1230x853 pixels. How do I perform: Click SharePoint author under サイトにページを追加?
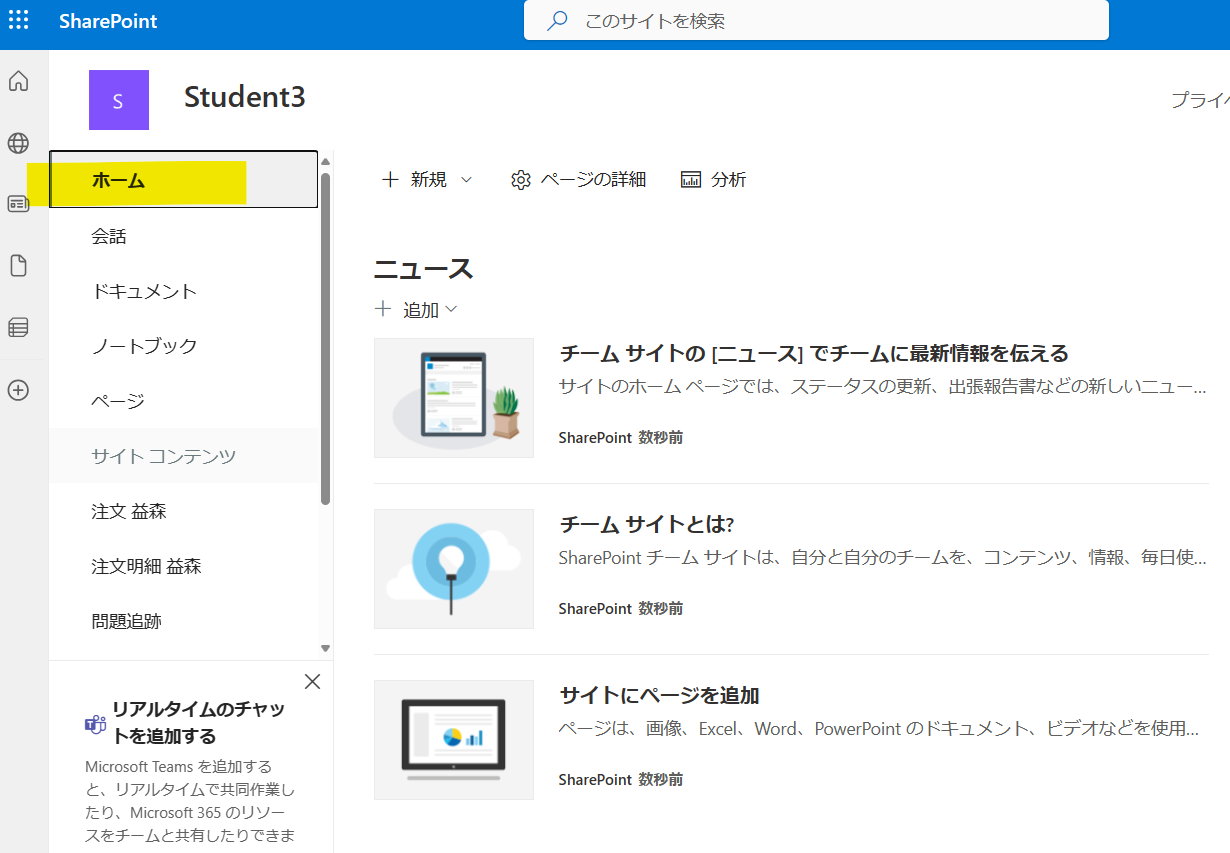[x=595, y=780]
